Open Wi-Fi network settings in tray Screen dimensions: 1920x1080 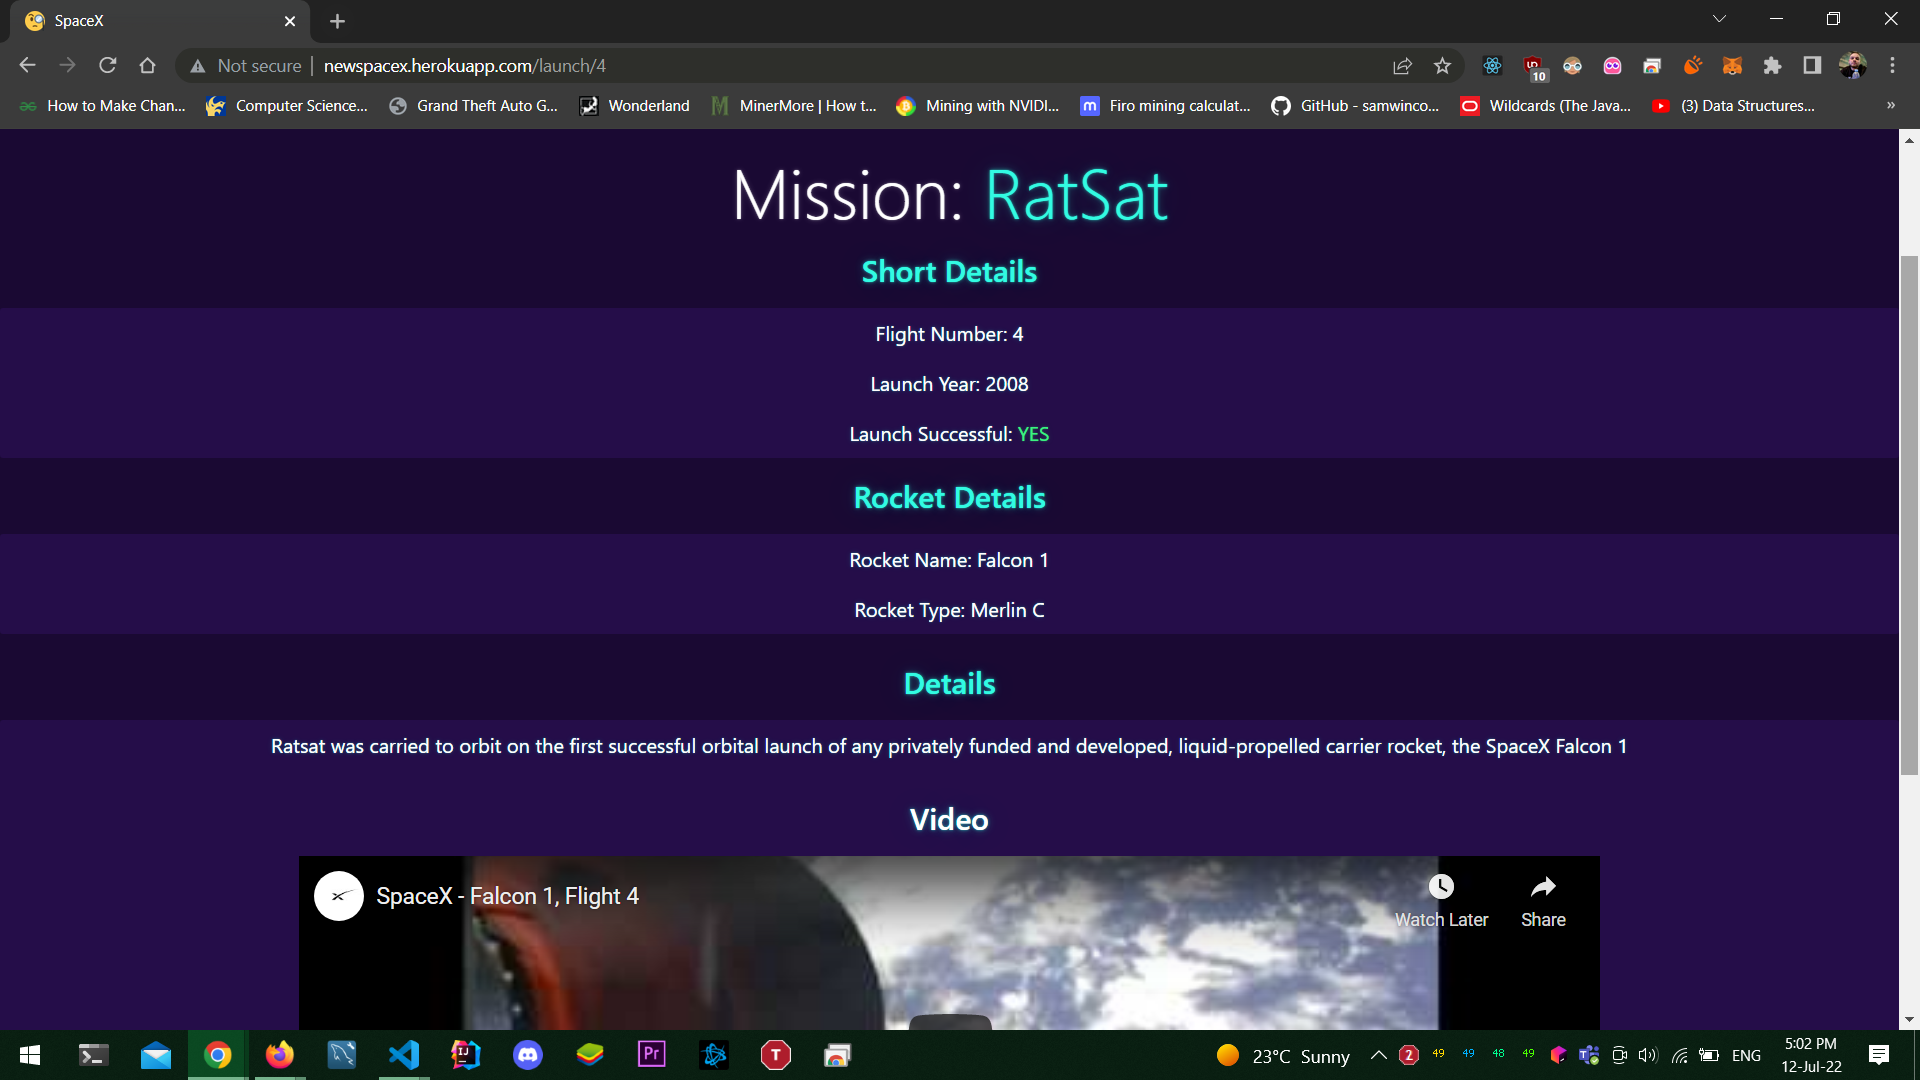(1680, 1055)
